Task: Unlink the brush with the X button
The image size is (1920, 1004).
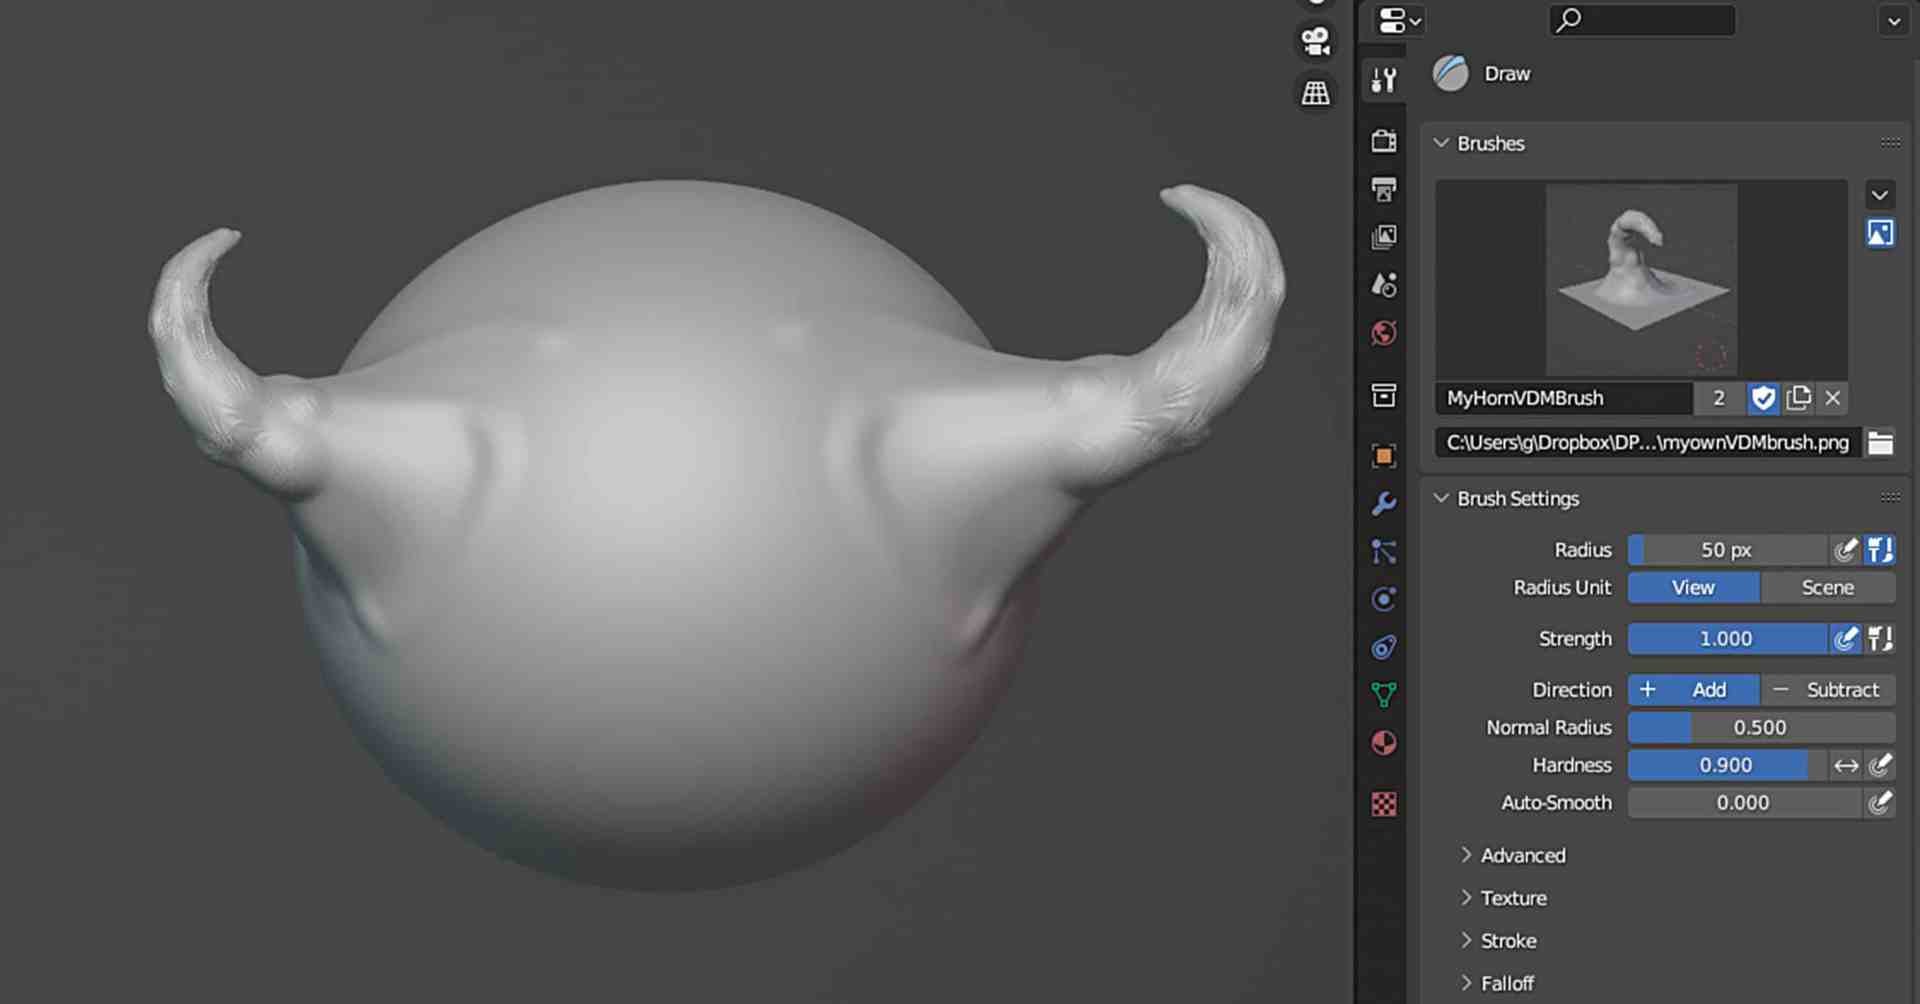Action: click(x=1833, y=398)
